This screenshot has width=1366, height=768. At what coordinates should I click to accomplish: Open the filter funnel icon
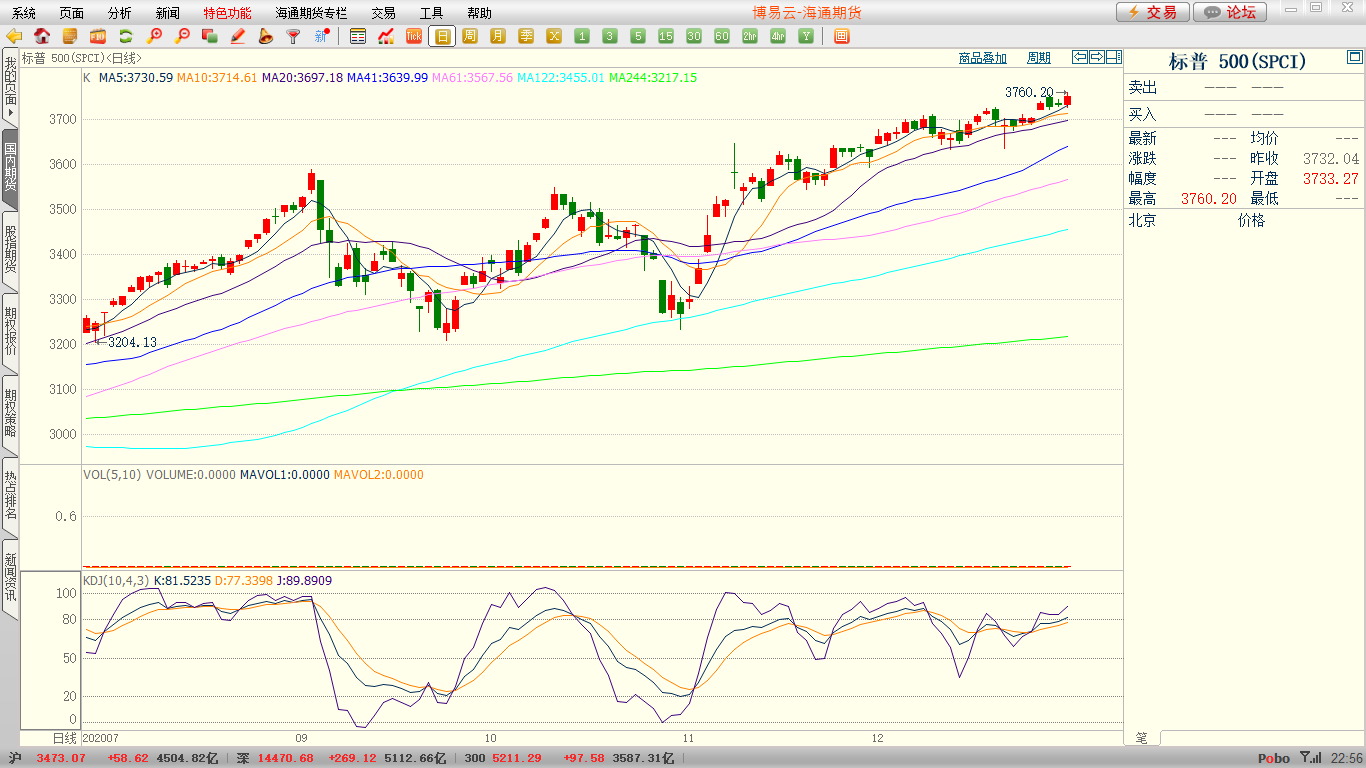(x=293, y=36)
